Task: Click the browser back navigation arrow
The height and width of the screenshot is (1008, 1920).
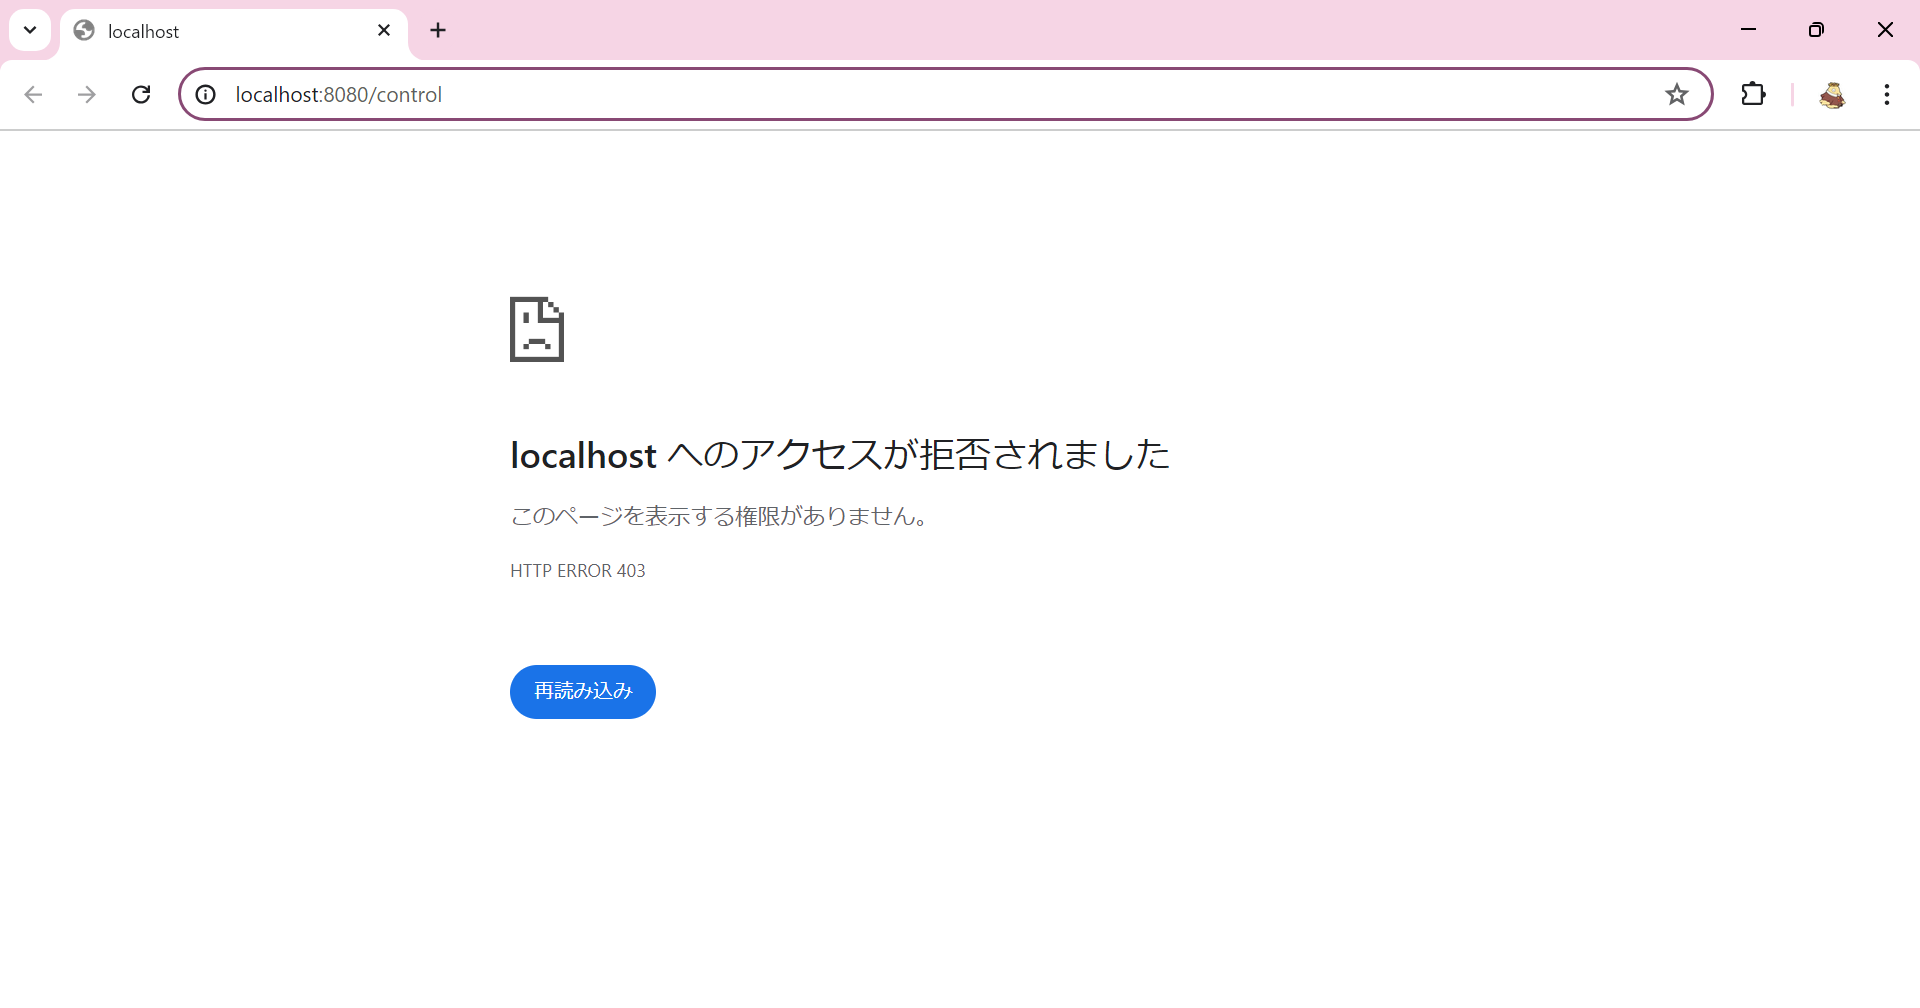Action: coord(33,94)
